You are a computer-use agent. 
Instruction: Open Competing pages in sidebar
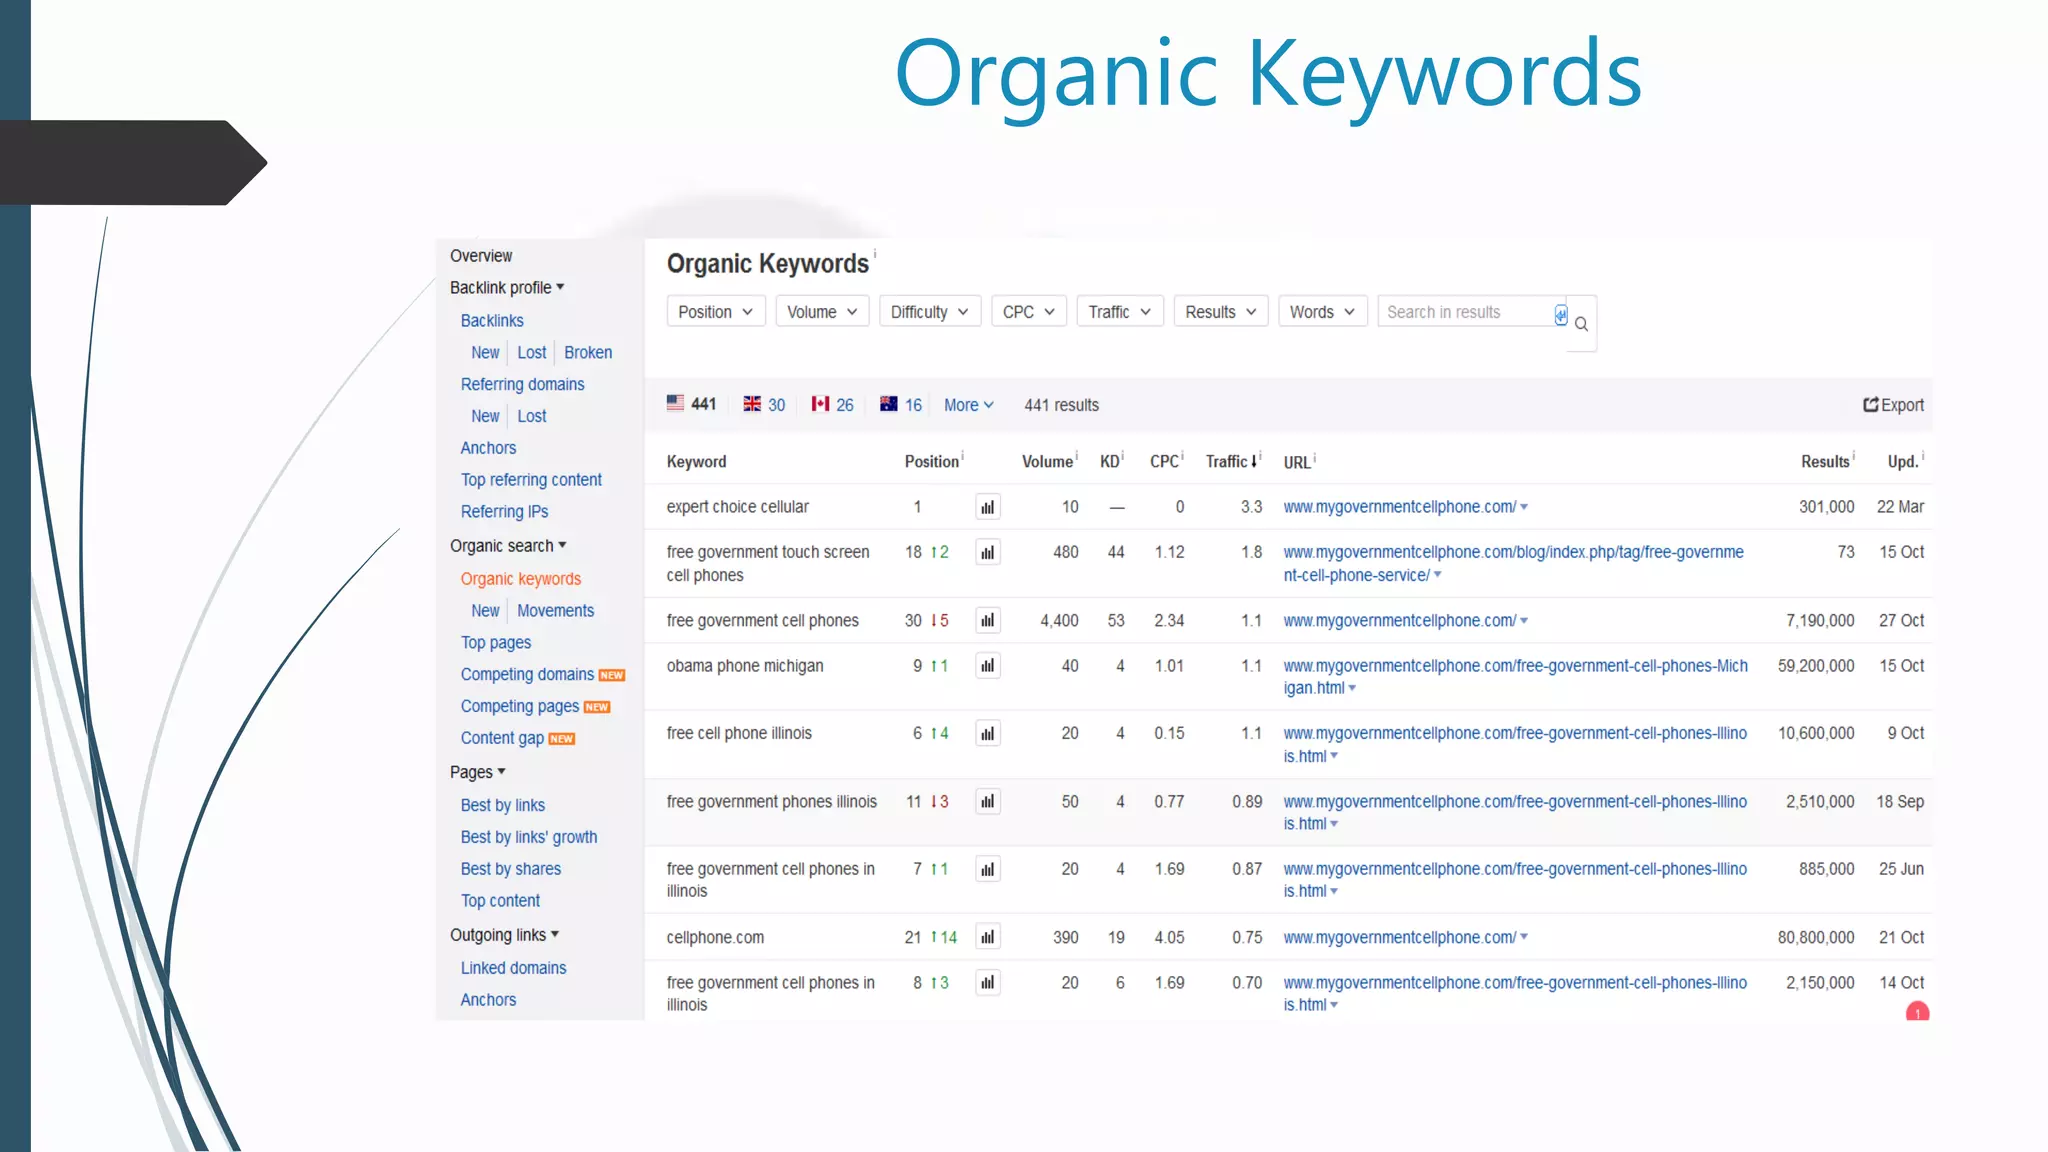519,707
